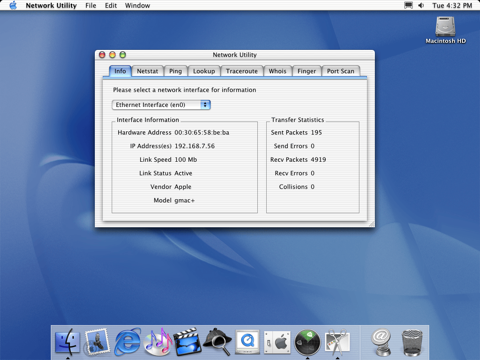Click the display icon in menu bar
480x360 pixels.
408,5
